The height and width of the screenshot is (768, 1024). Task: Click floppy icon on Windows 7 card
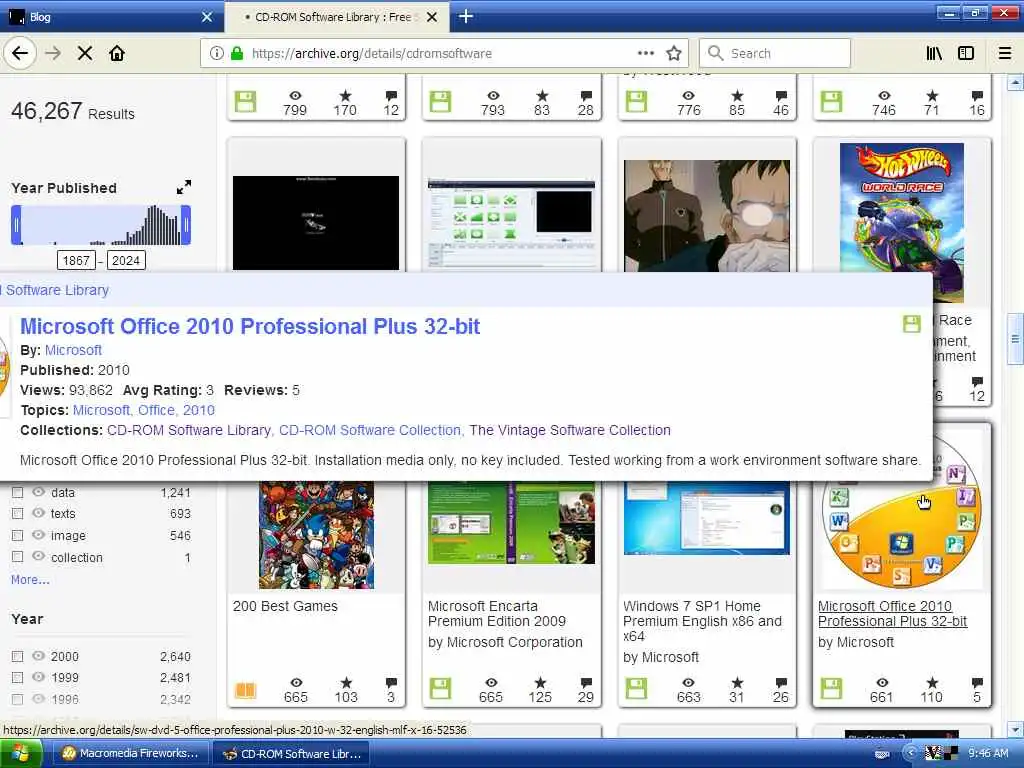point(636,689)
